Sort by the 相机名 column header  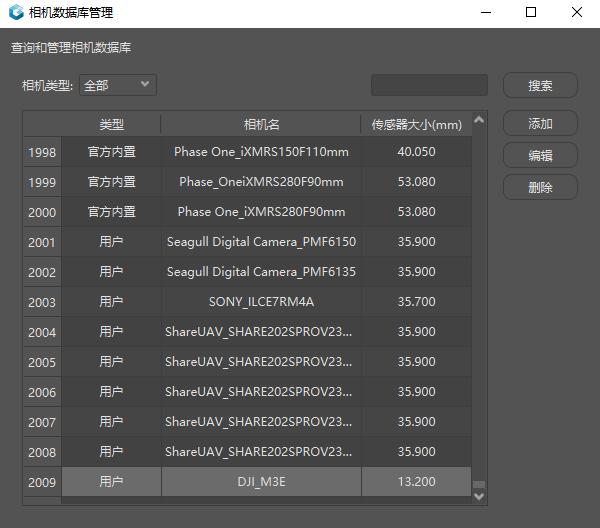click(x=261, y=124)
